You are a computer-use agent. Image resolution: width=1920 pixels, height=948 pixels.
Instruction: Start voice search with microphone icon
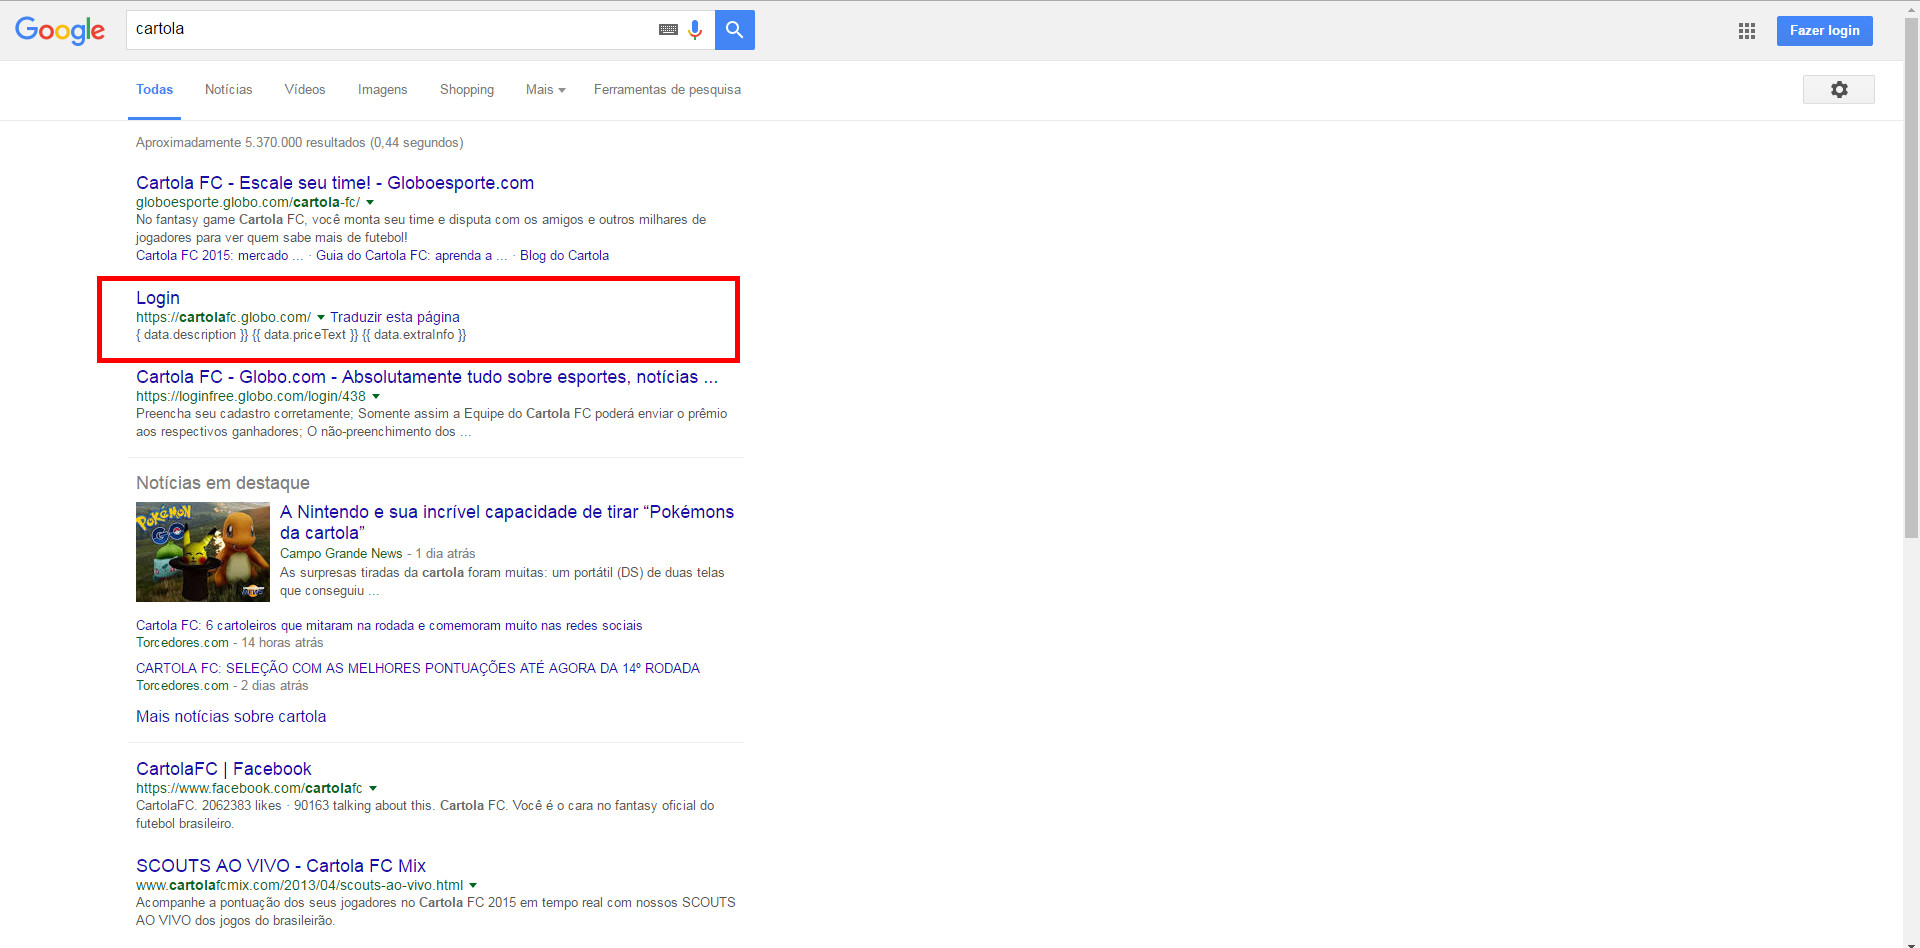point(695,30)
